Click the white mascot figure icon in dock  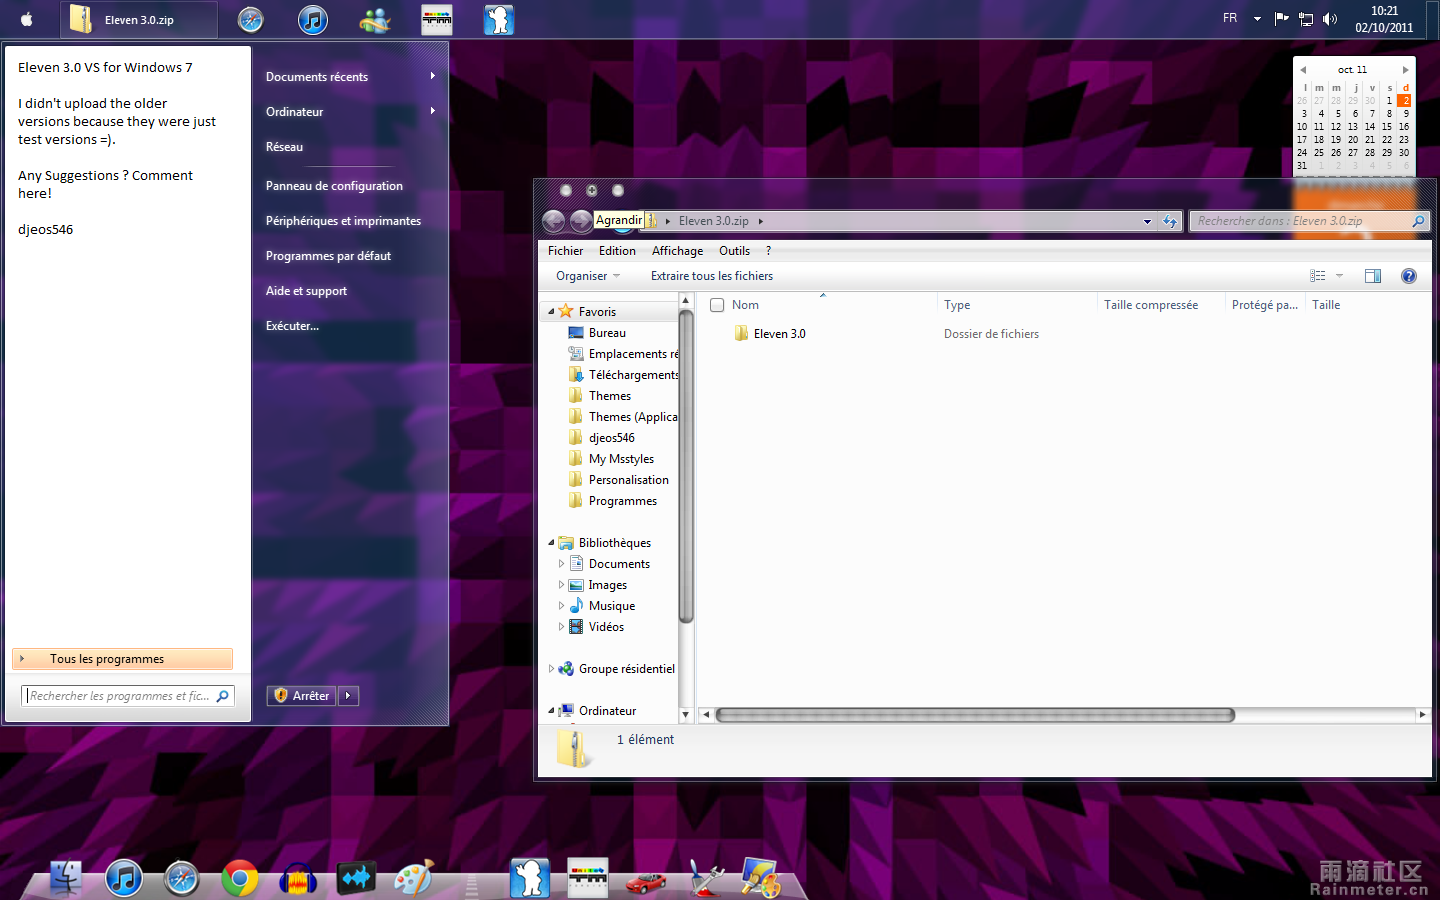coord(530,877)
